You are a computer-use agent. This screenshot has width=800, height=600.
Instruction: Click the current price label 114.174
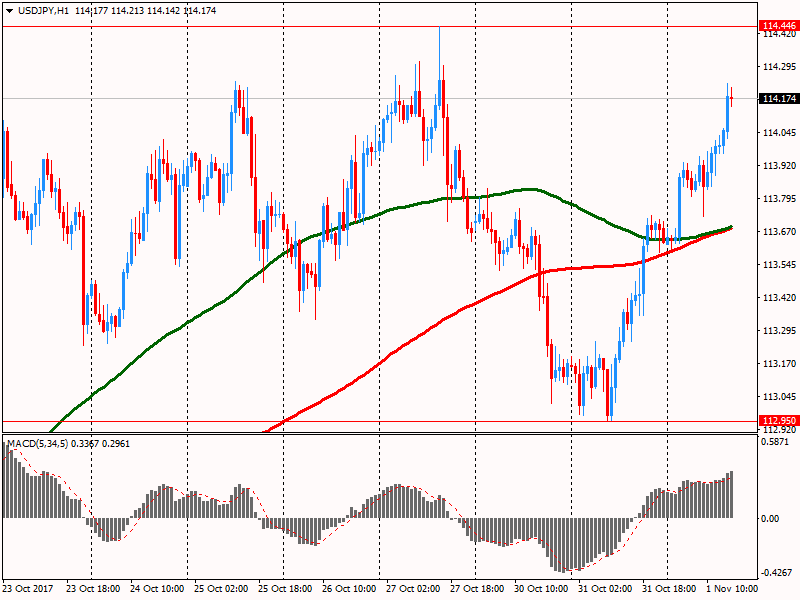click(x=779, y=98)
